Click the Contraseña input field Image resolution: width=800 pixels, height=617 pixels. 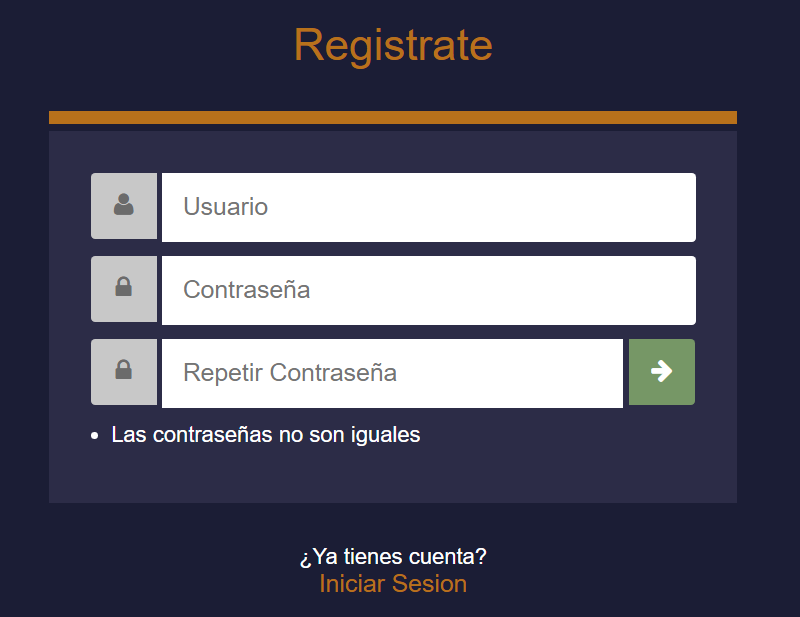pyautogui.click(x=428, y=289)
